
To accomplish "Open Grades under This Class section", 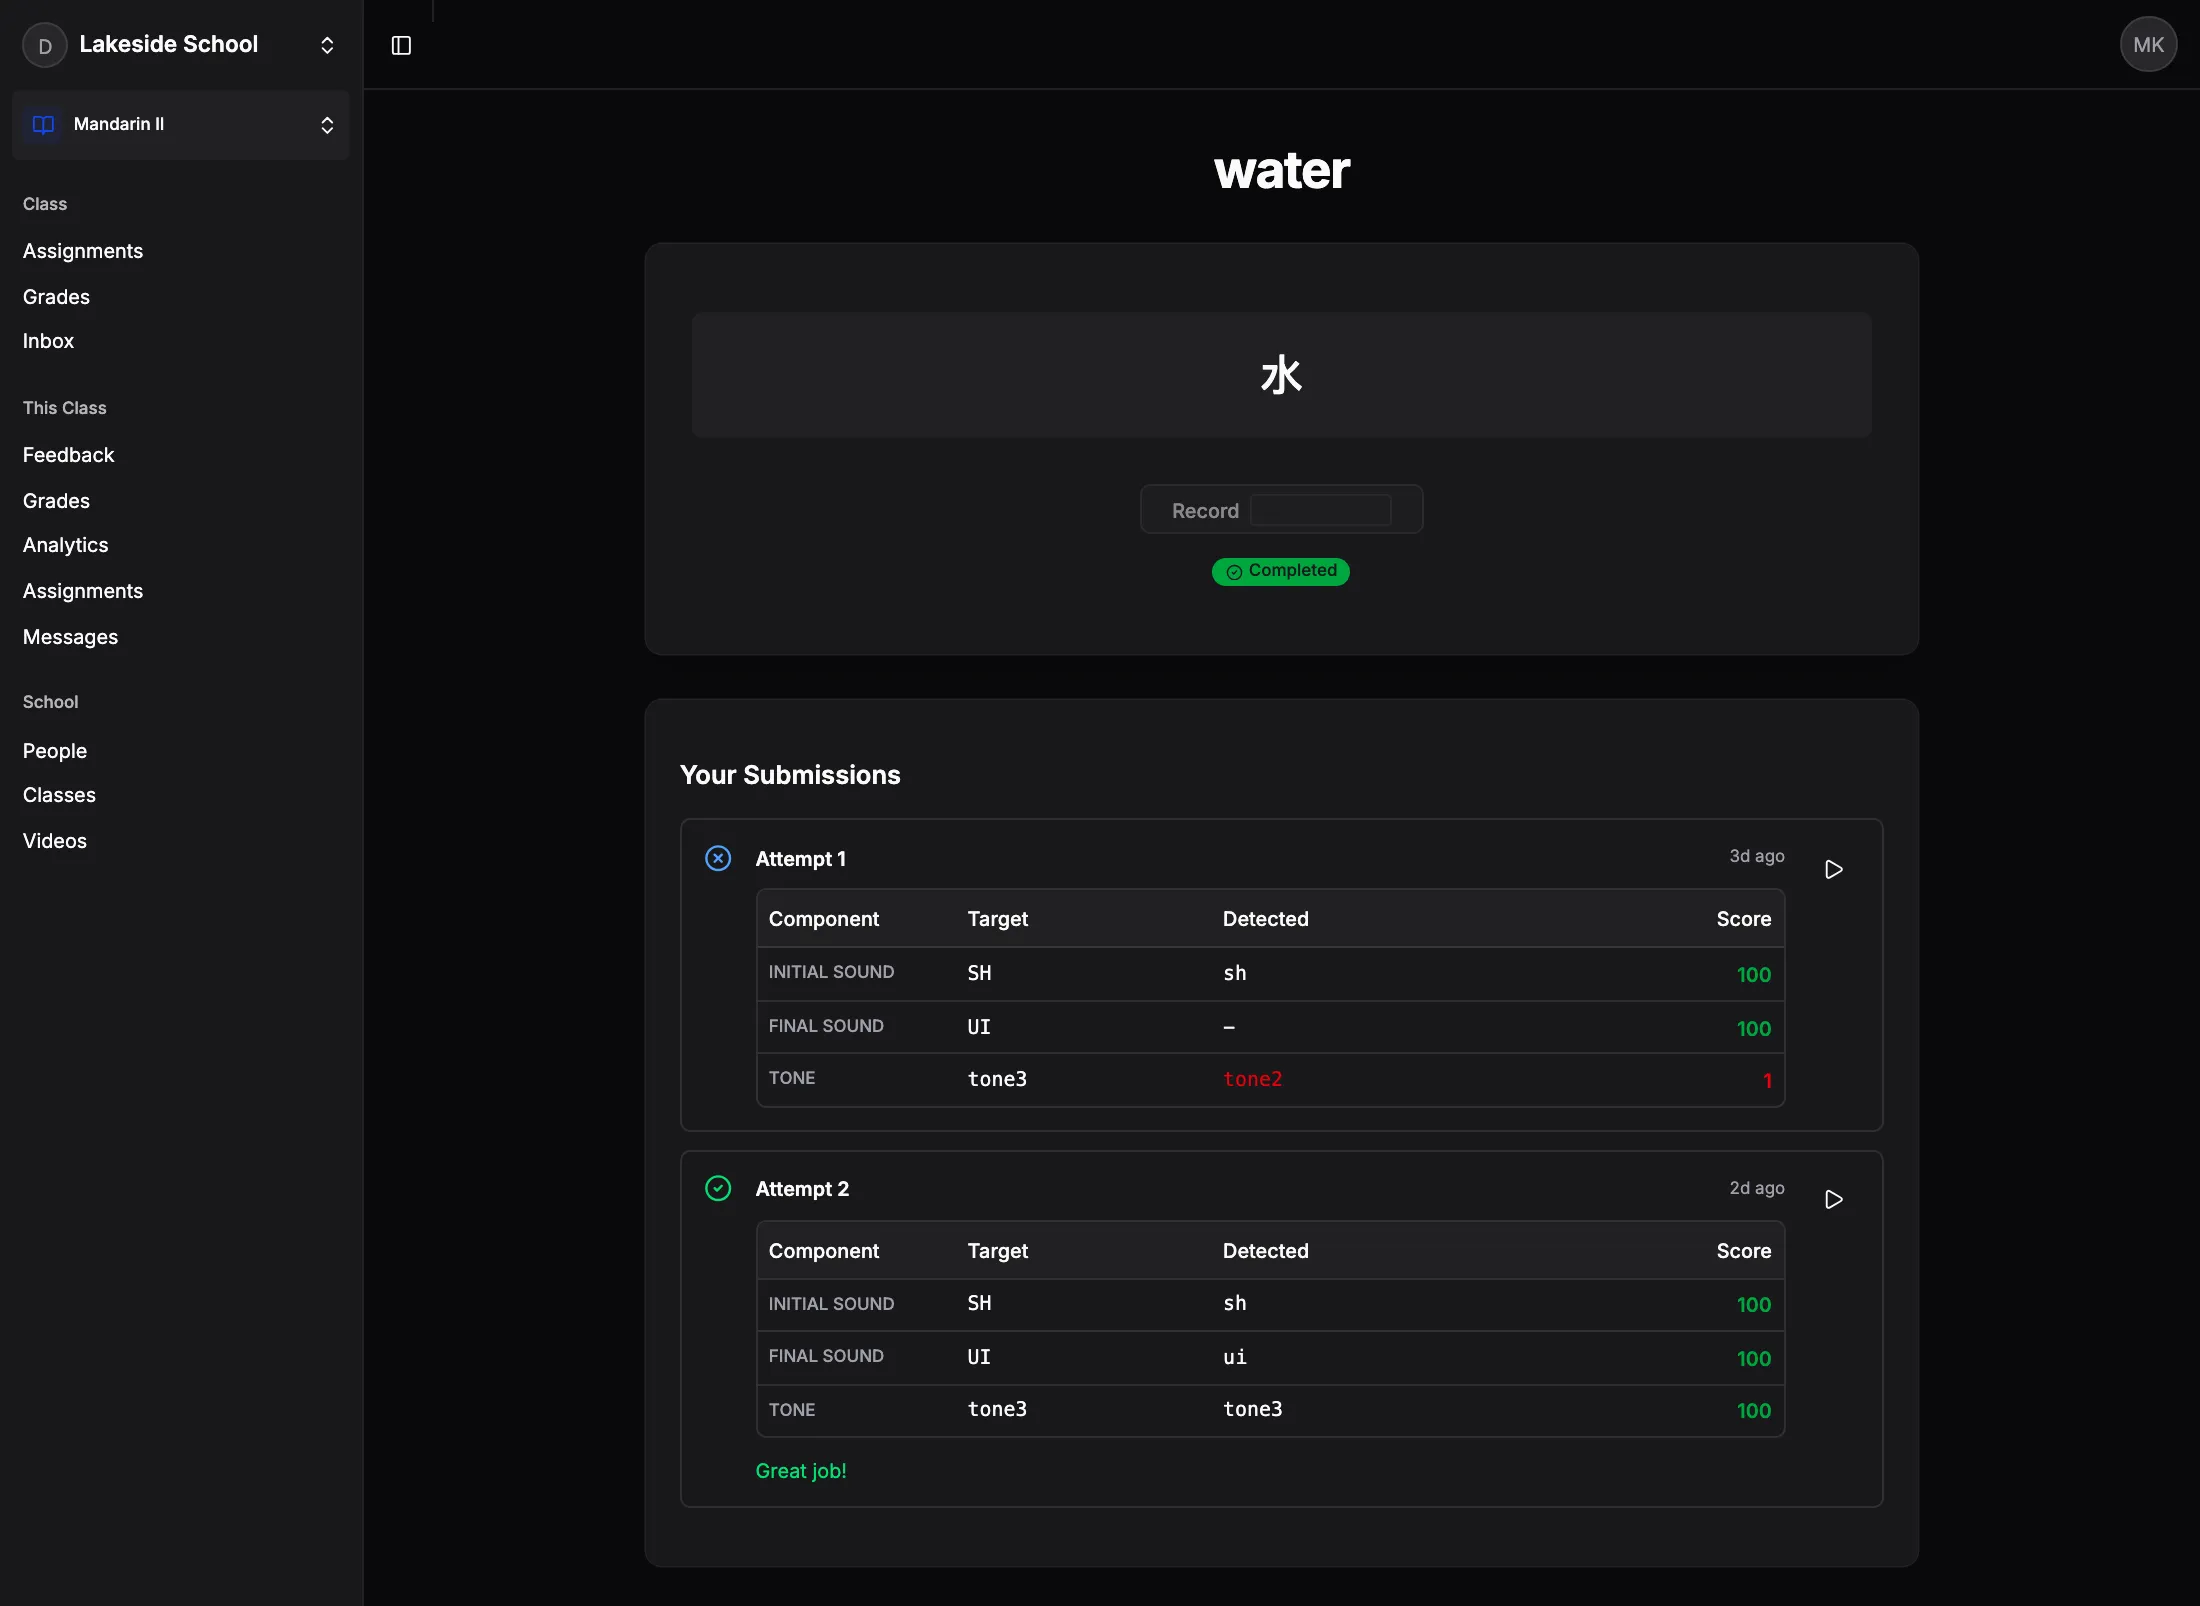I will pos(56,501).
